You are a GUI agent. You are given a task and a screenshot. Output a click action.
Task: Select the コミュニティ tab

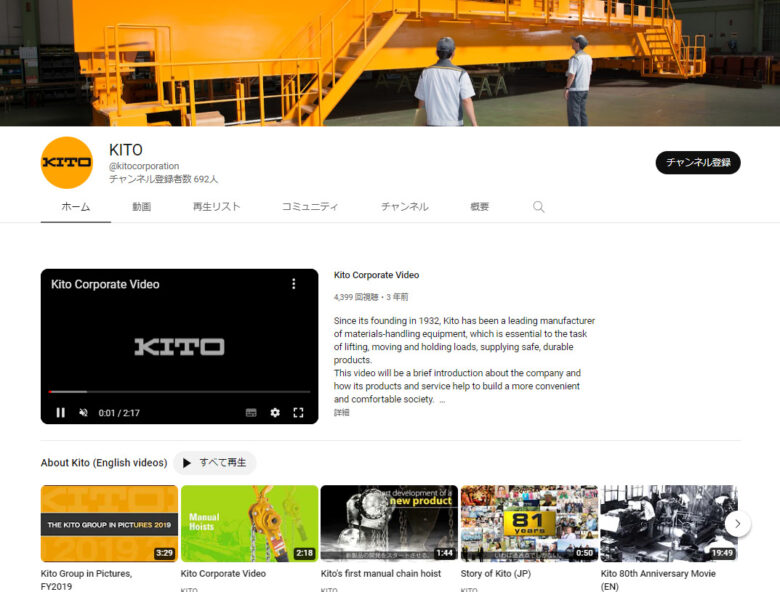(x=310, y=207)
